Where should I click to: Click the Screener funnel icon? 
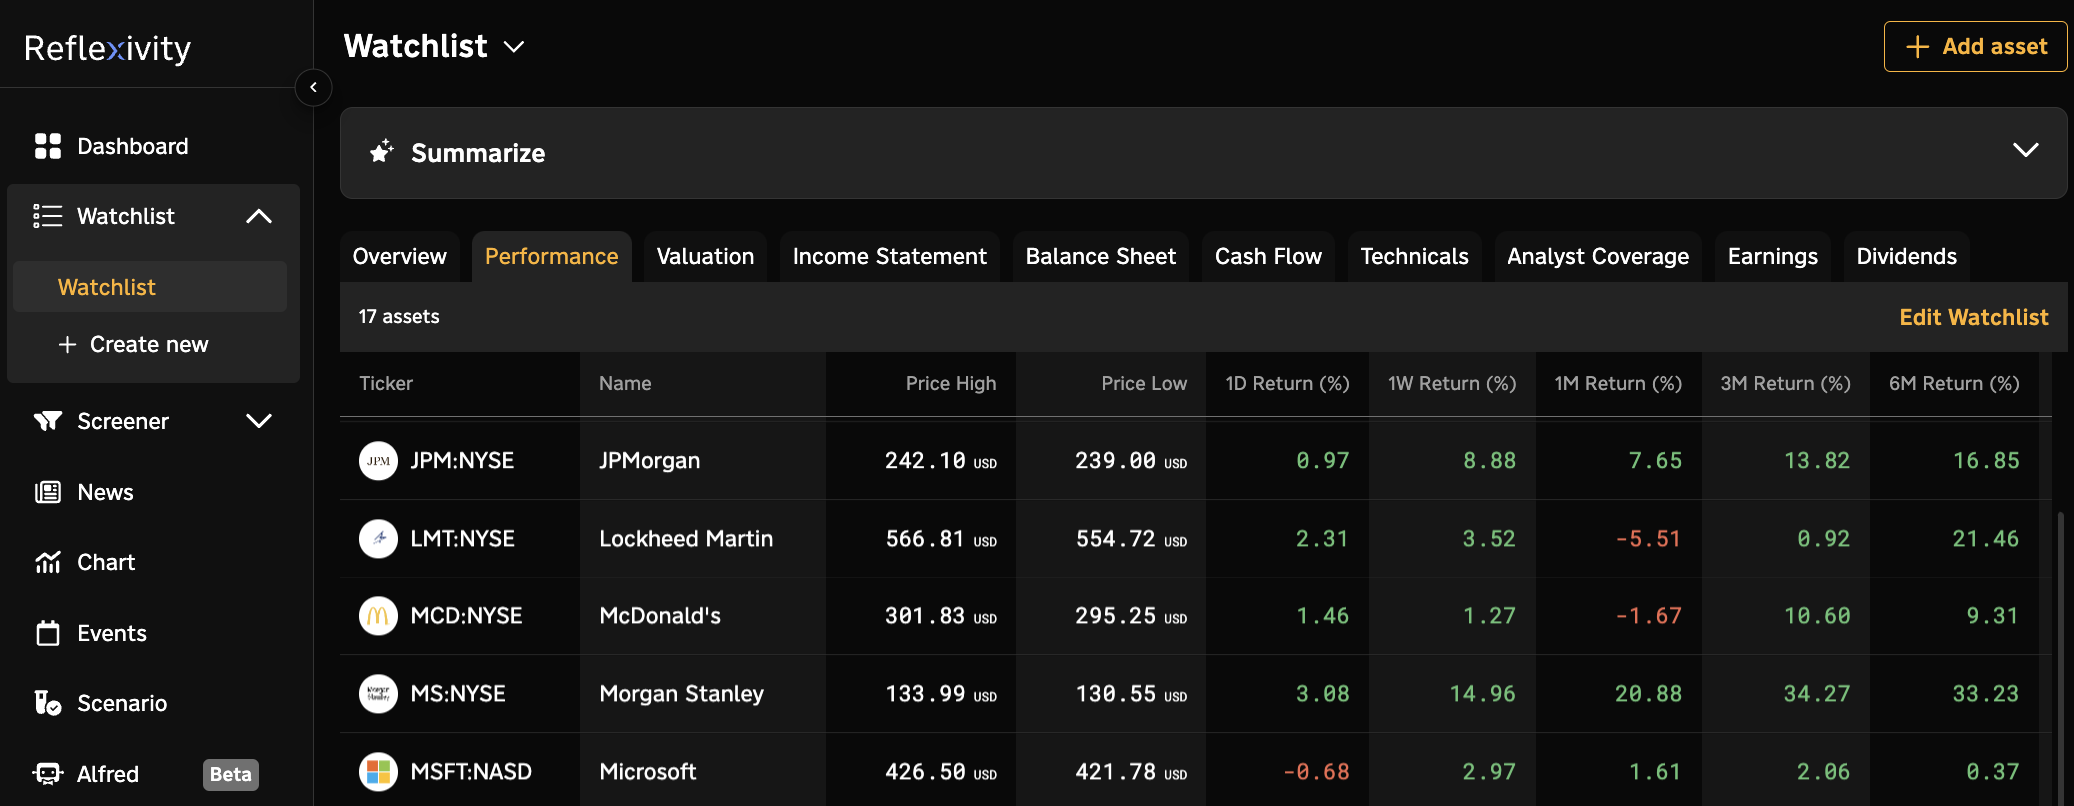(x=48, y=421)
